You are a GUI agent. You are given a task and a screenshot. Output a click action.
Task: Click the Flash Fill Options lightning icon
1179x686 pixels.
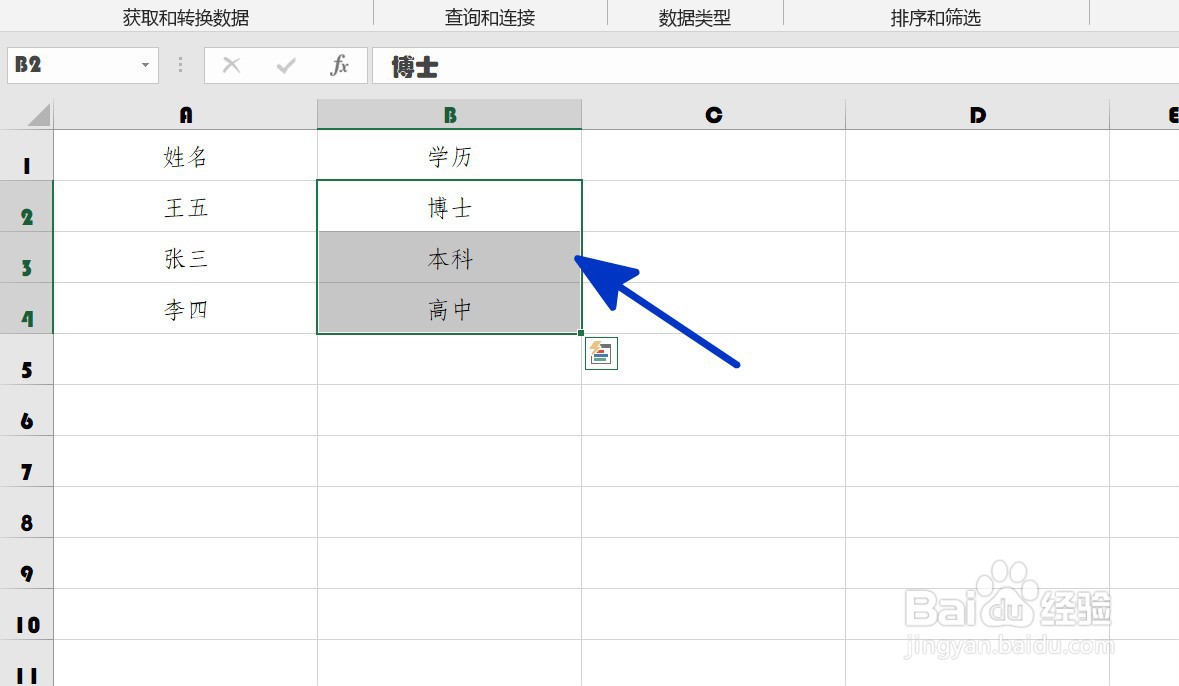(601, 353)
